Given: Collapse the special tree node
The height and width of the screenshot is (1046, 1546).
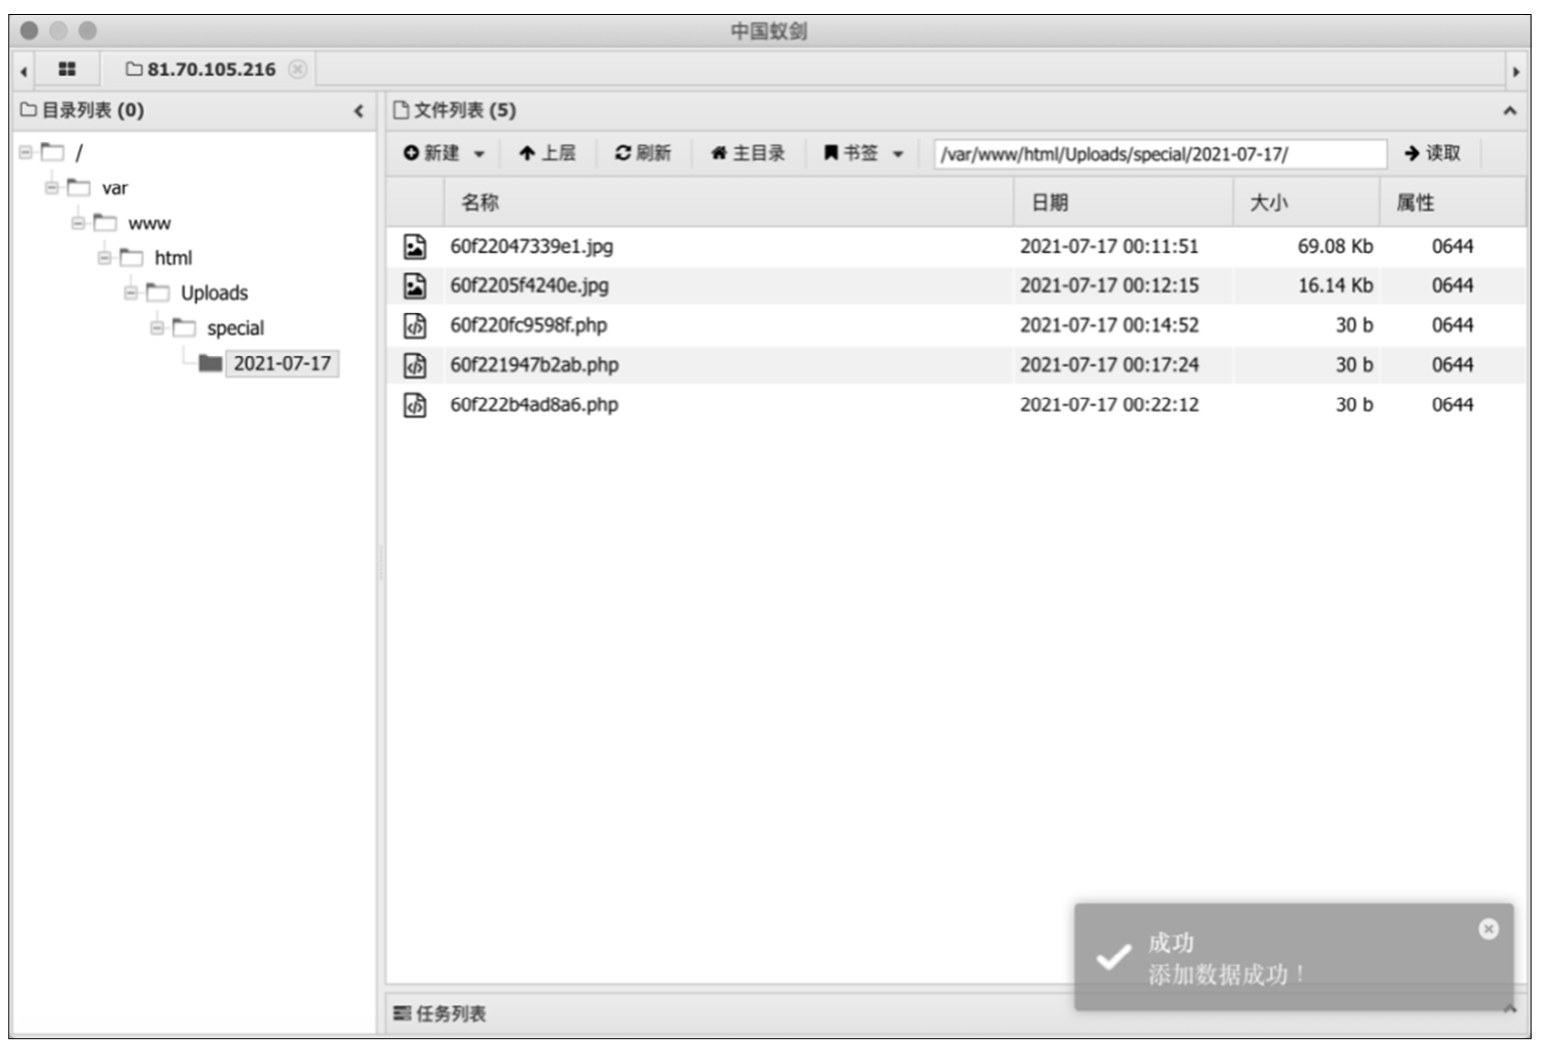Looking at the screenshot, I should pos(157,327).
